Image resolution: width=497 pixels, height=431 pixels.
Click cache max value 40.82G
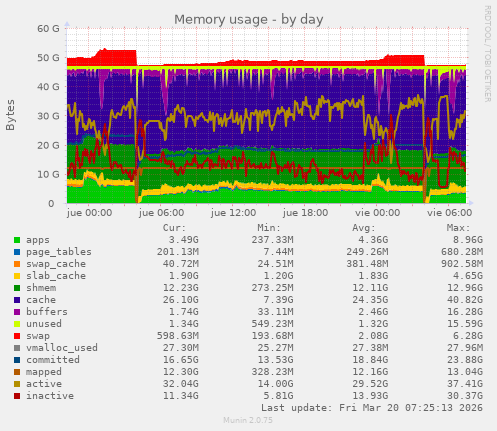pos(465,300)
